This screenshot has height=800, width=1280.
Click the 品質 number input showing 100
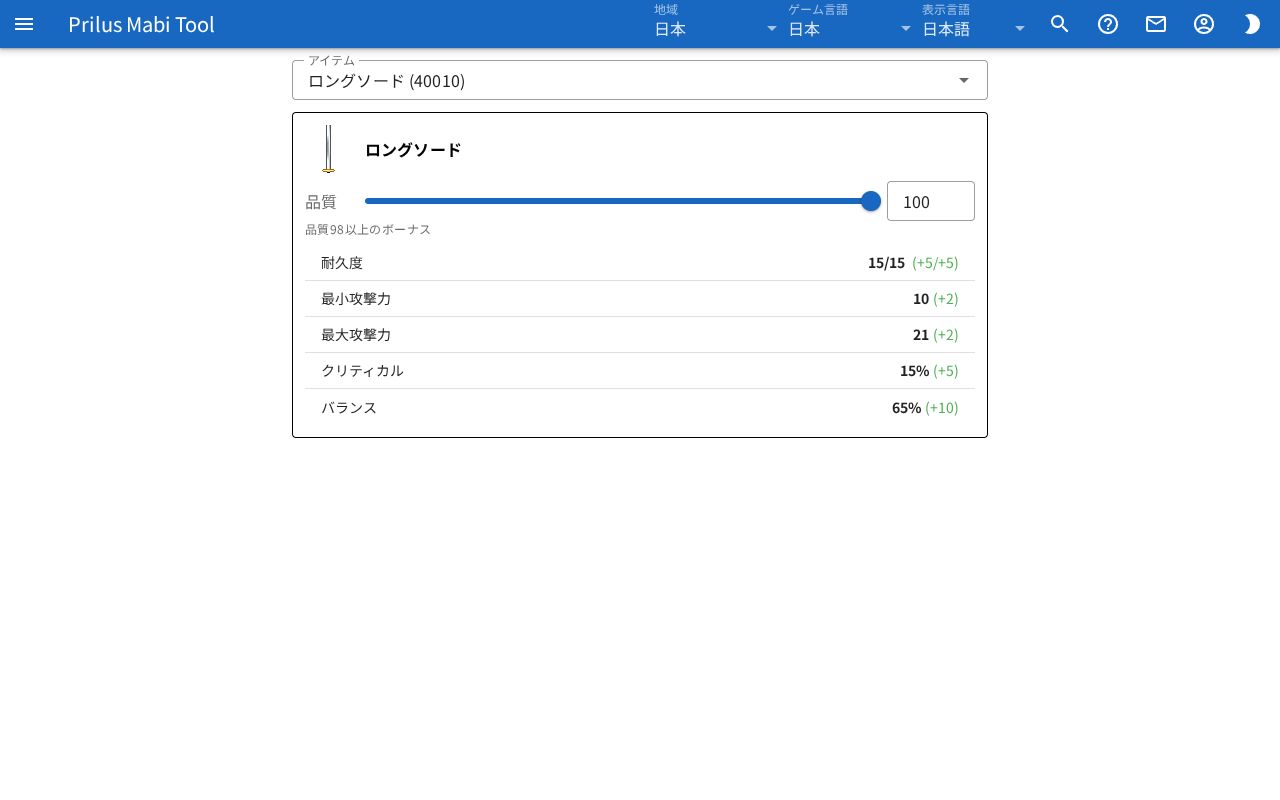930,201
